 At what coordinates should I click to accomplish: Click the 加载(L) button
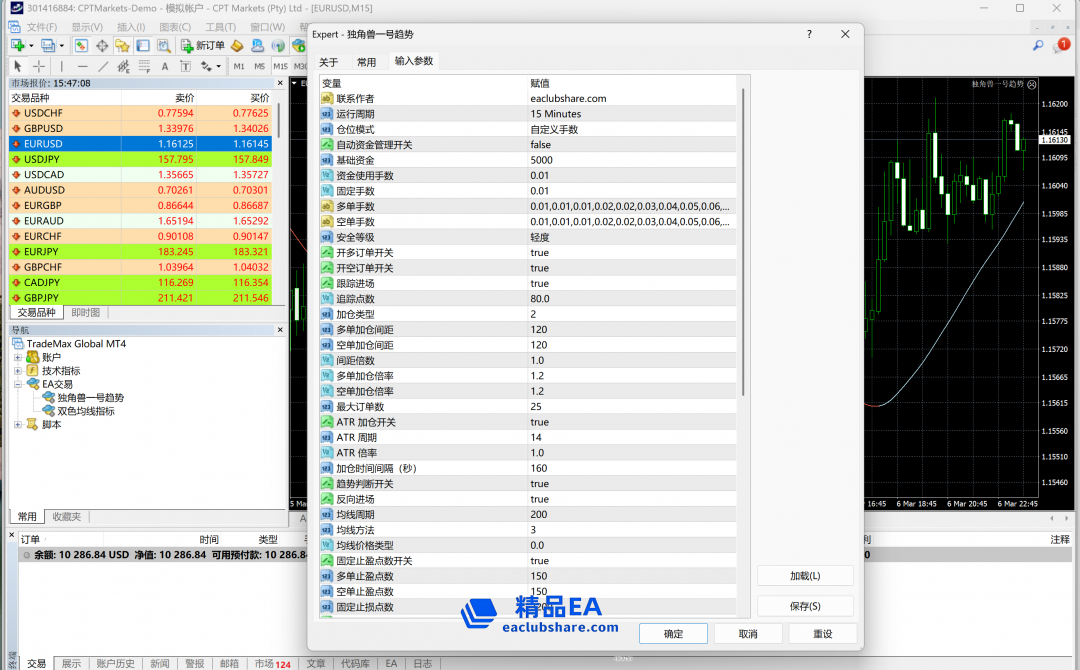coord(805,576)
